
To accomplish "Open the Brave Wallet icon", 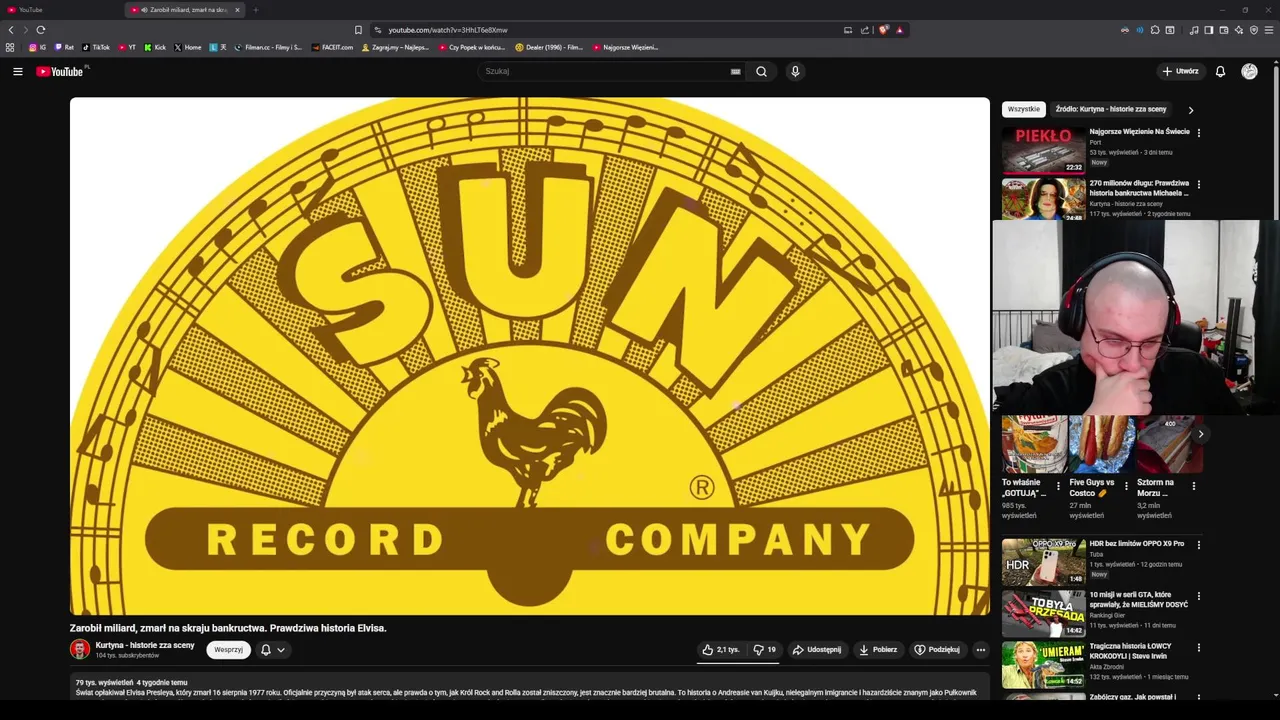I will [1224, 30].
